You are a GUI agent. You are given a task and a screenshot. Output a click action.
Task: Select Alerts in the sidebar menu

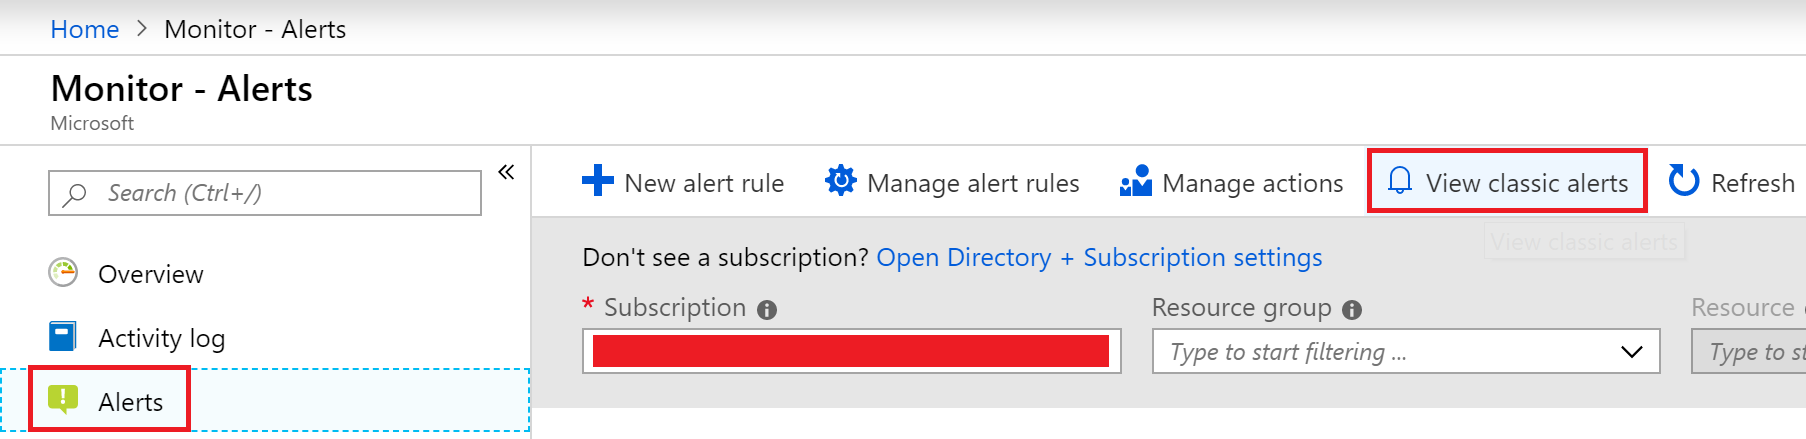pyautogui.click(x=130, y=402)
